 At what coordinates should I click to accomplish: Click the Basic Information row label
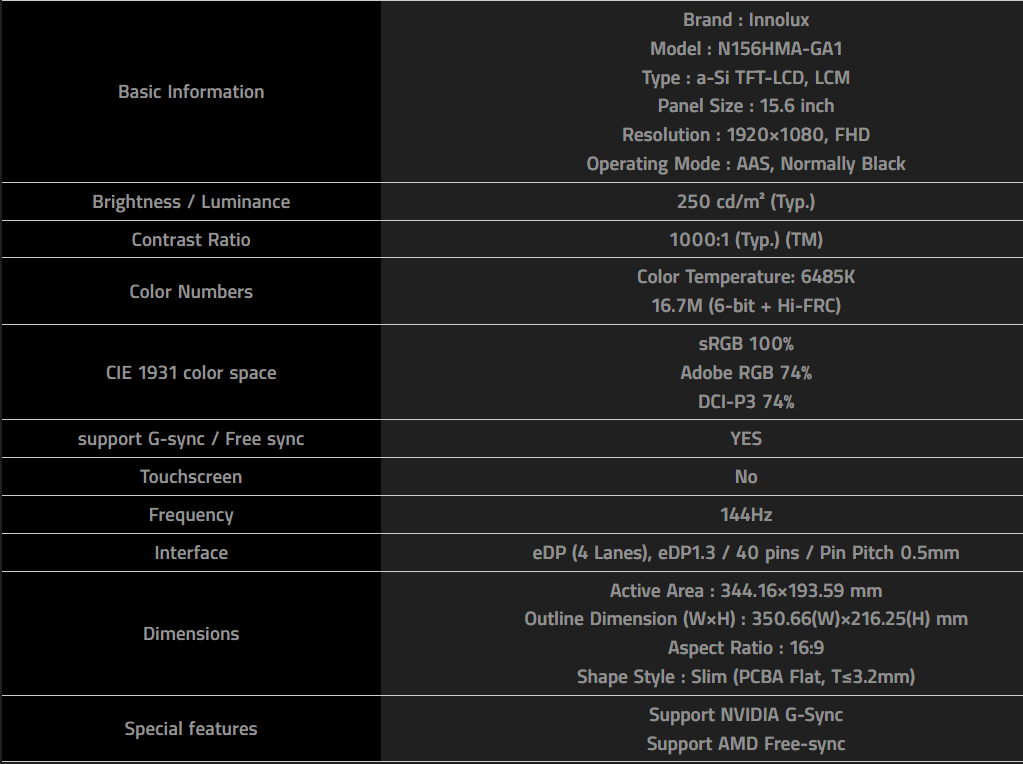tap(191, 92)
